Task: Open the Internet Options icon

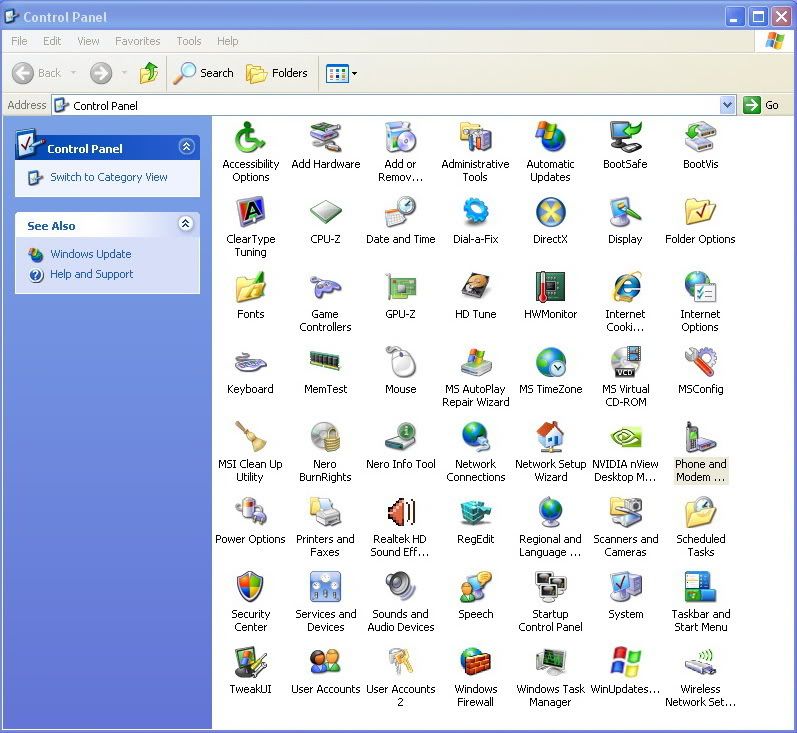Action: click(700, 287)
